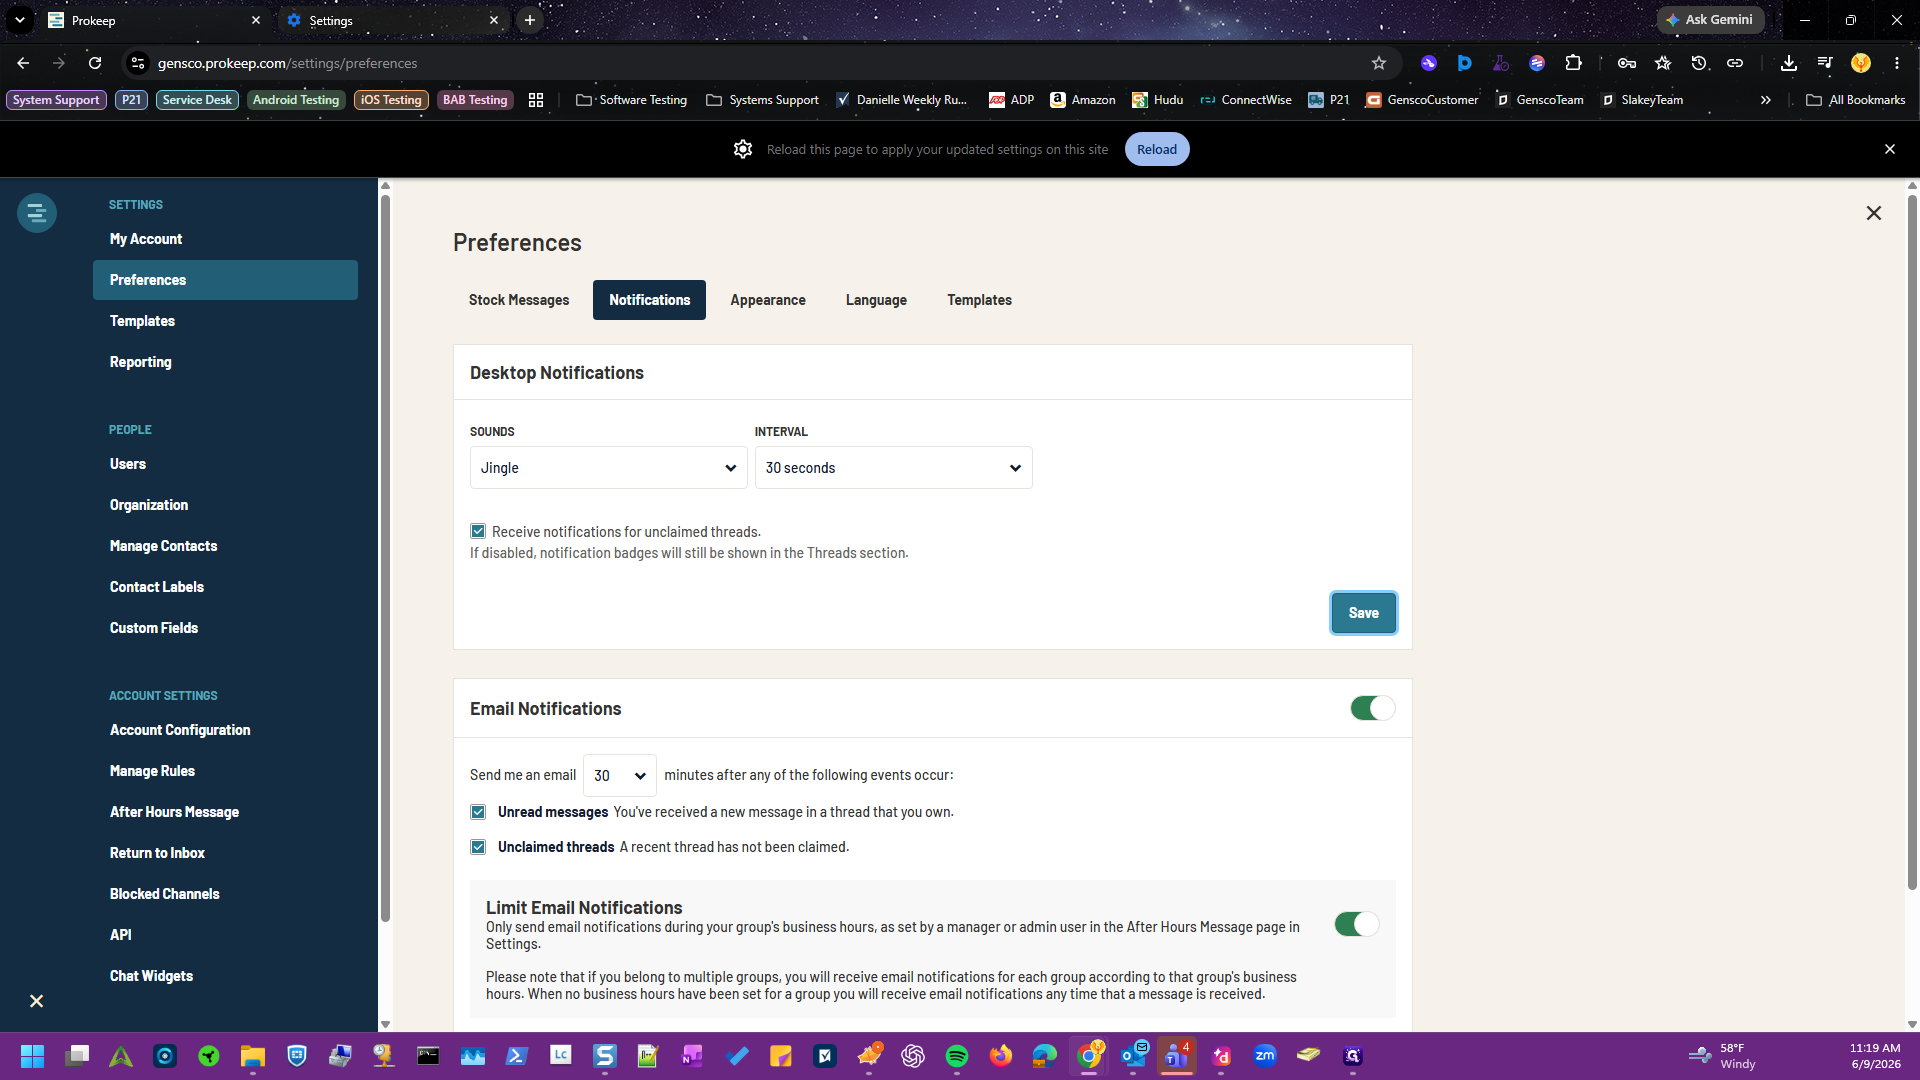Open the Language tab
1920x1080 pixels.
point(876,300)
